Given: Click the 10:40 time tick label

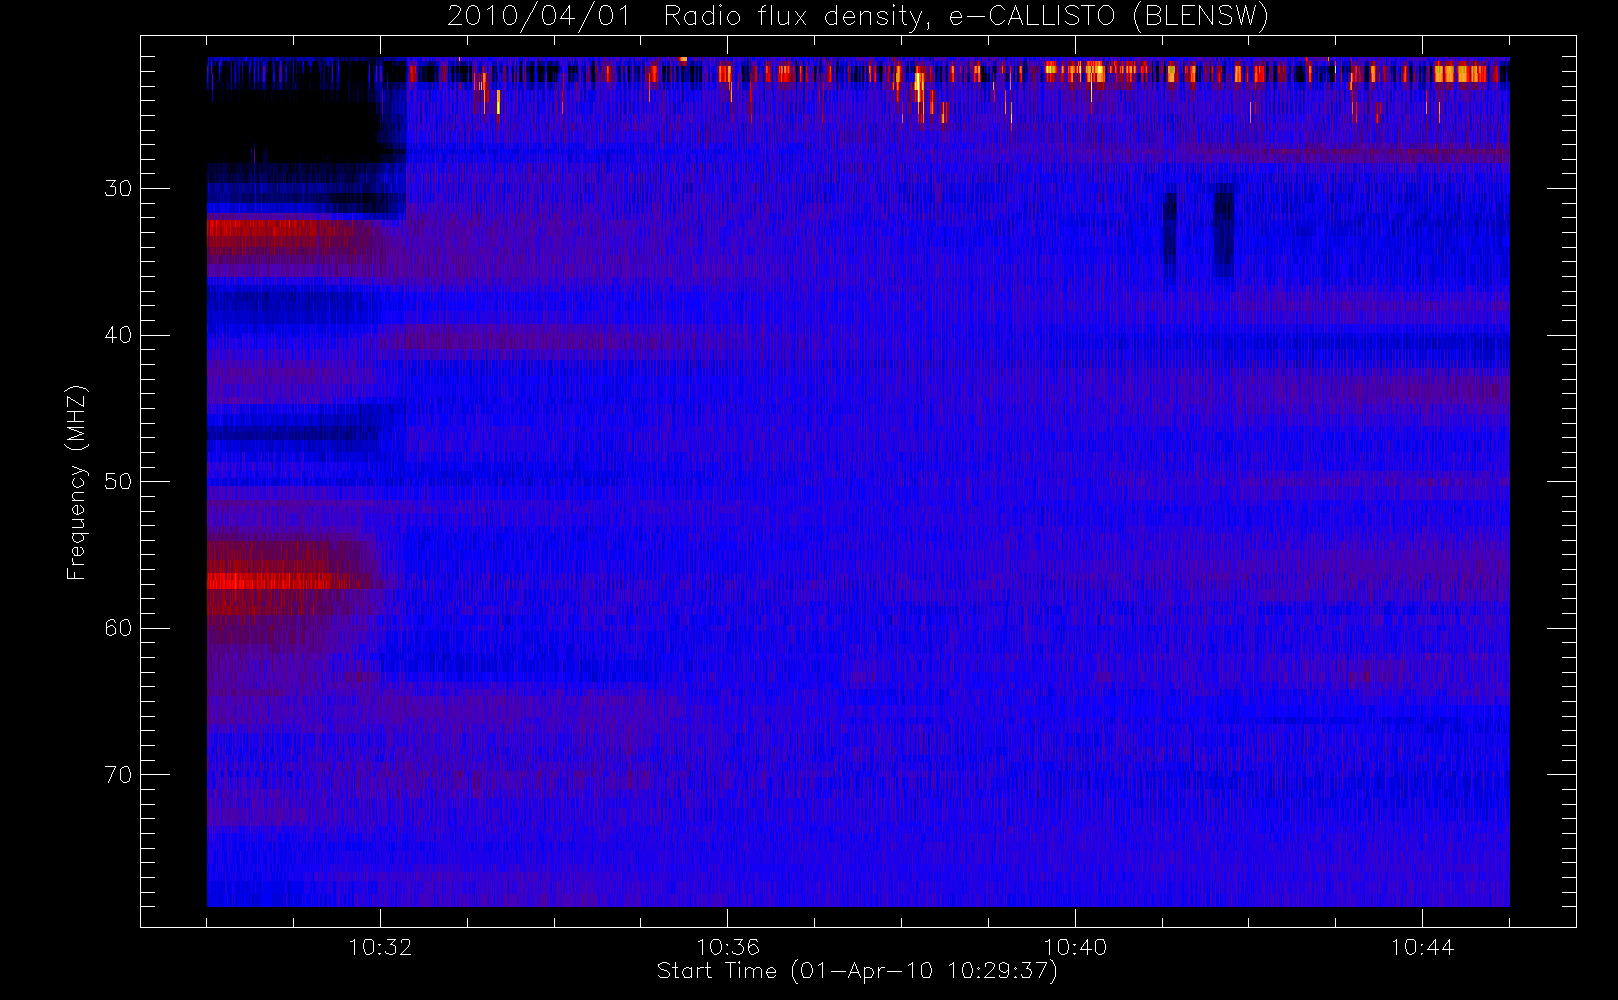Looking at the screenshot, I should [1075, 947].
